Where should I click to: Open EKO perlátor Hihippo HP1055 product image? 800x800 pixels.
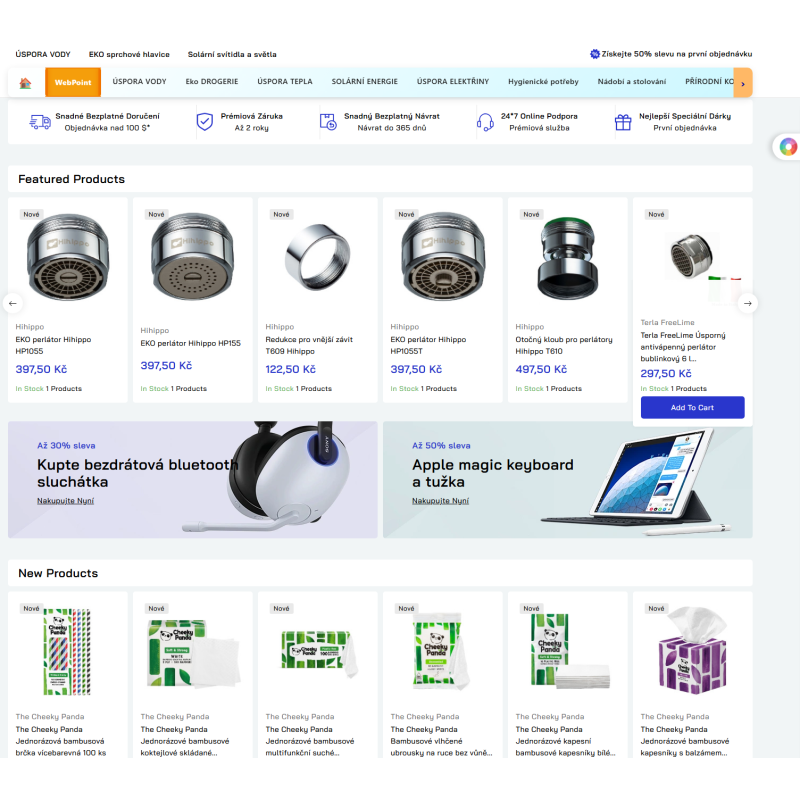[68, 257]
